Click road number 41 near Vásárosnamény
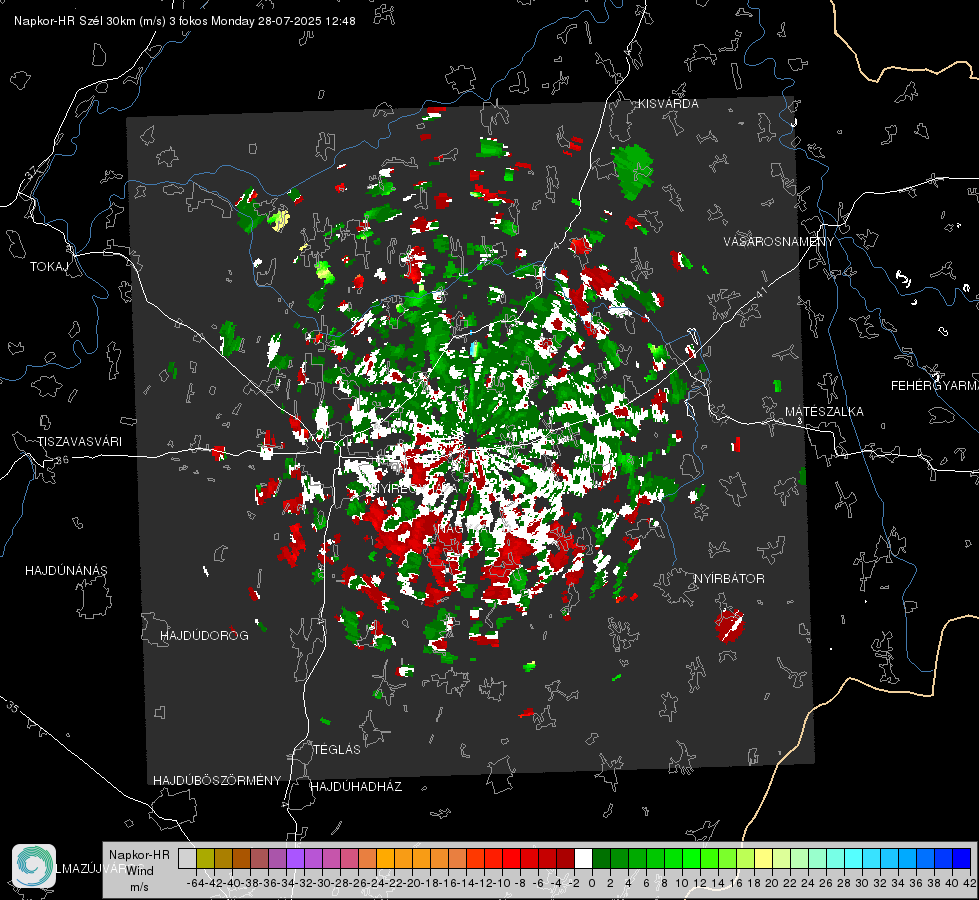Viewport: 979px width, 900px height. [x=760, y=292]
